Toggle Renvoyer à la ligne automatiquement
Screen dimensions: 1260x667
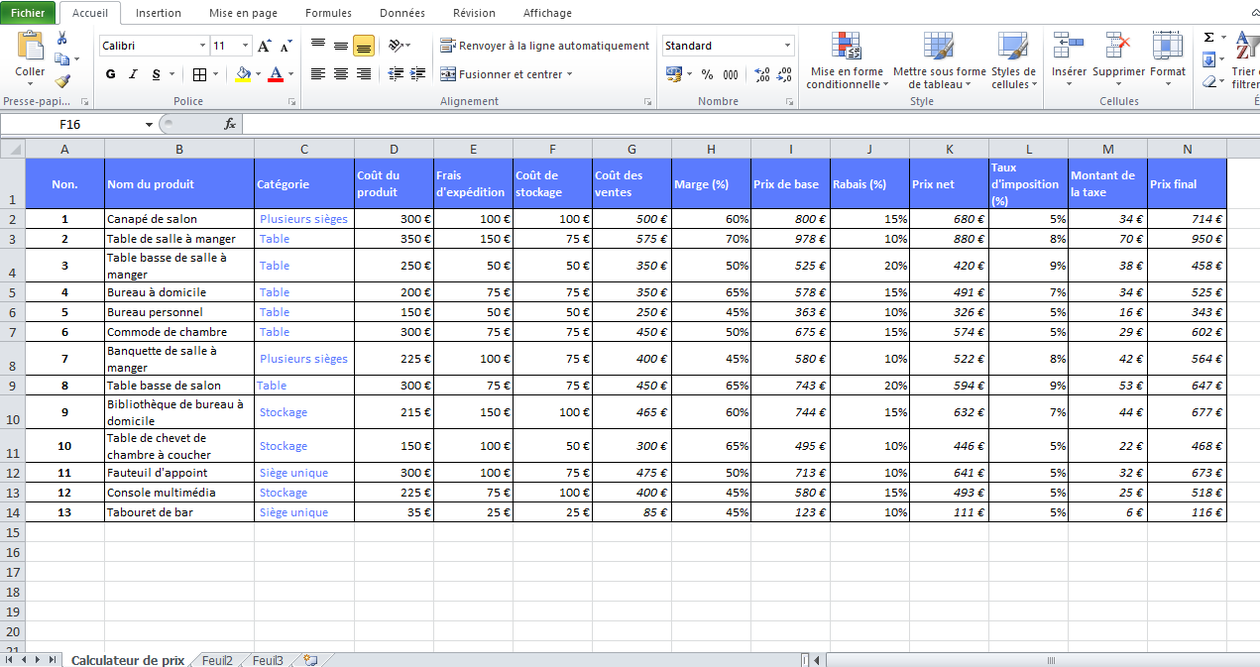[544, 45]
